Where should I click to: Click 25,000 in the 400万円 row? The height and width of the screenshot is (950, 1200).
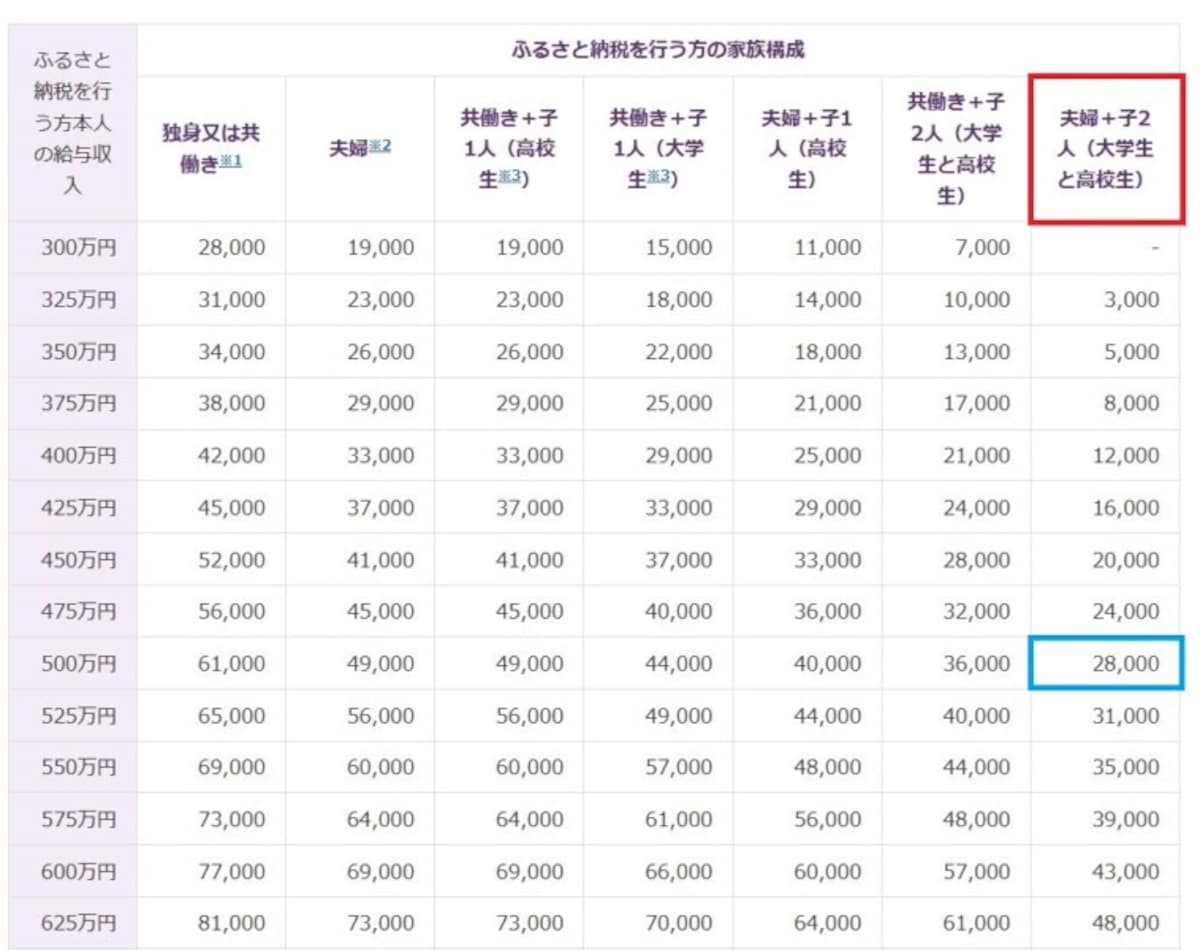coord(827,456)
